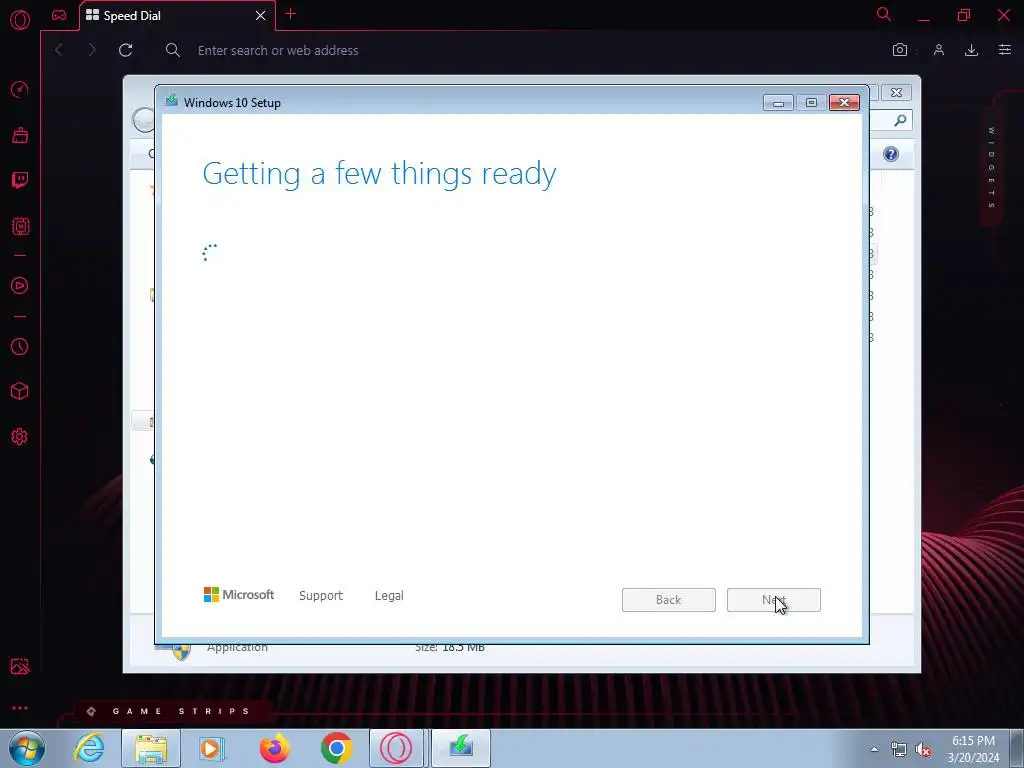Open History clock icon in sidebar
This screenshot has width=1024, height=768.
pyautogui.click(x=20, y=346)
